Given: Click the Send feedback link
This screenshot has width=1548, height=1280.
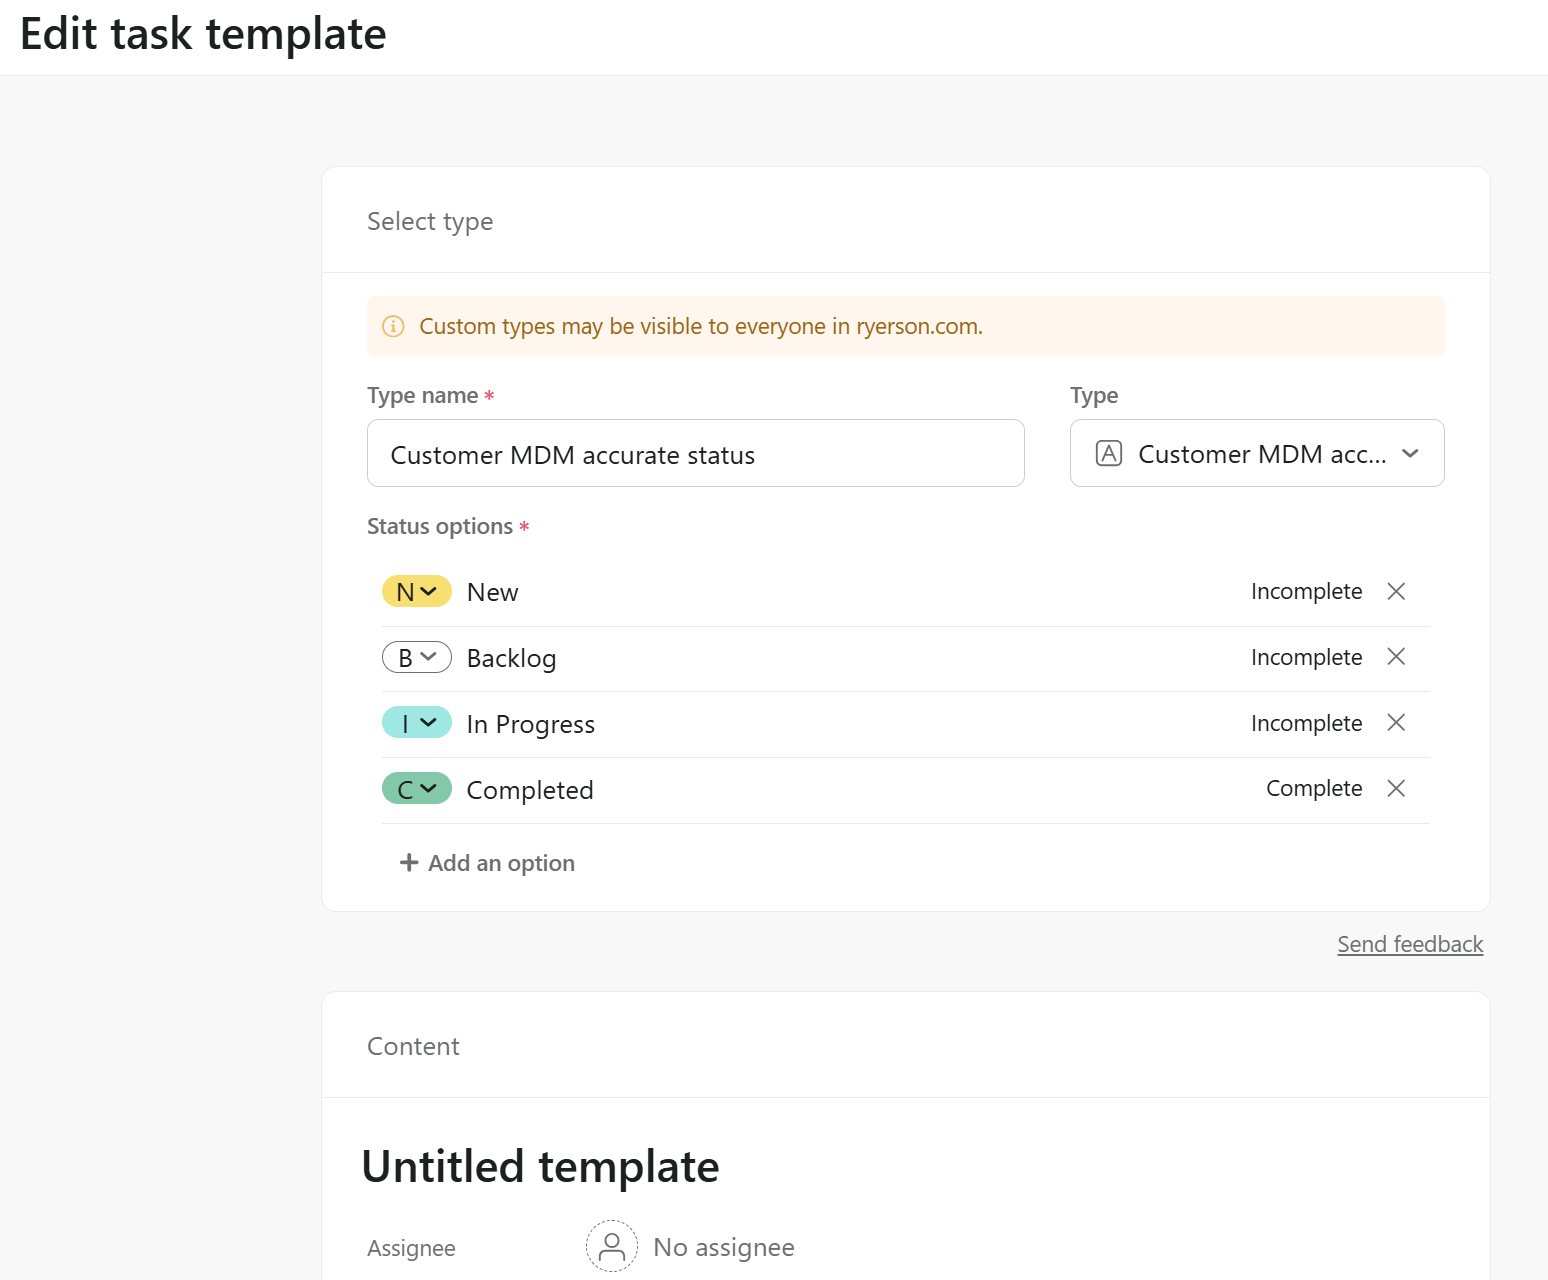Looking at the screenshot, I should coord(1409,944).
